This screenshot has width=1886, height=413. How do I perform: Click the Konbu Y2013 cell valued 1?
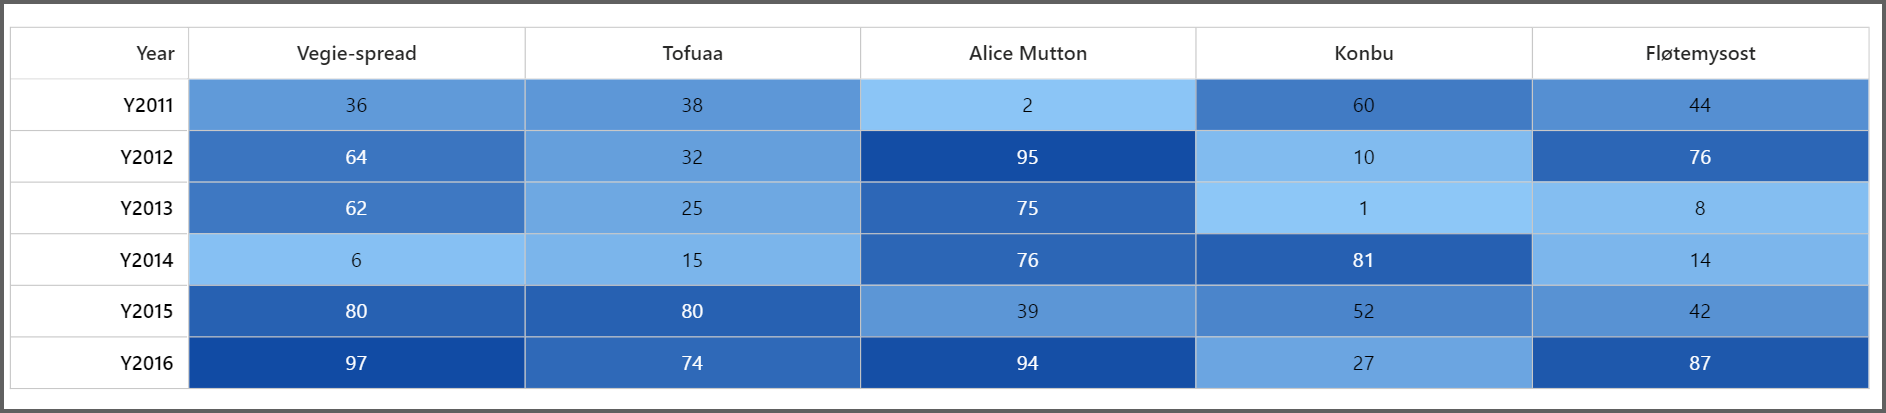1363,208
